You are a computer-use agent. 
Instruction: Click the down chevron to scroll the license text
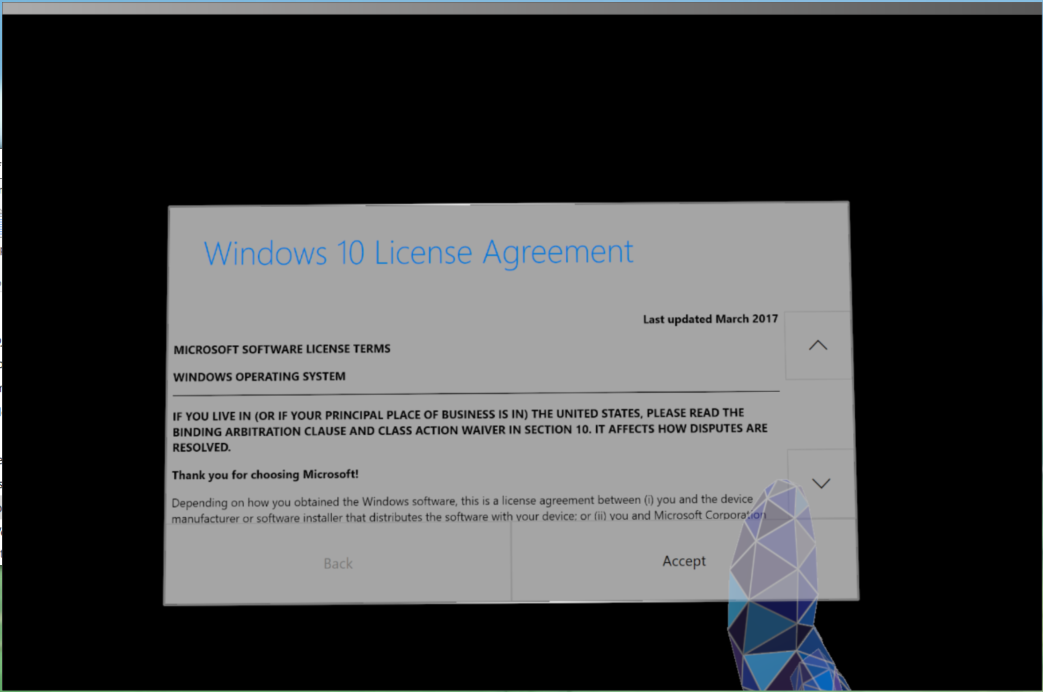(821, 484)
